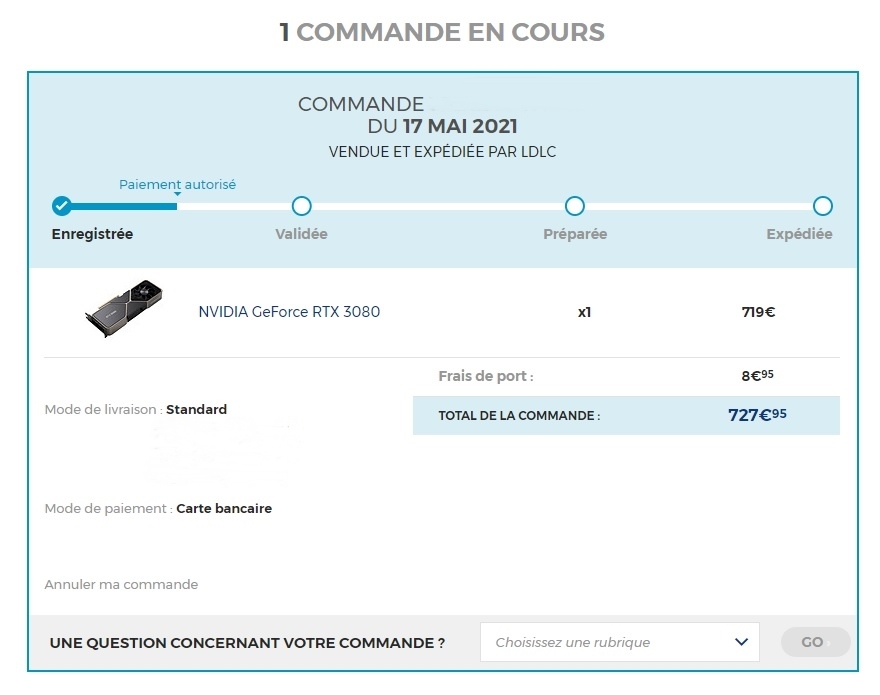880x695 pixels.
Task: Click the order progress bar
Action: coord(442,206)
